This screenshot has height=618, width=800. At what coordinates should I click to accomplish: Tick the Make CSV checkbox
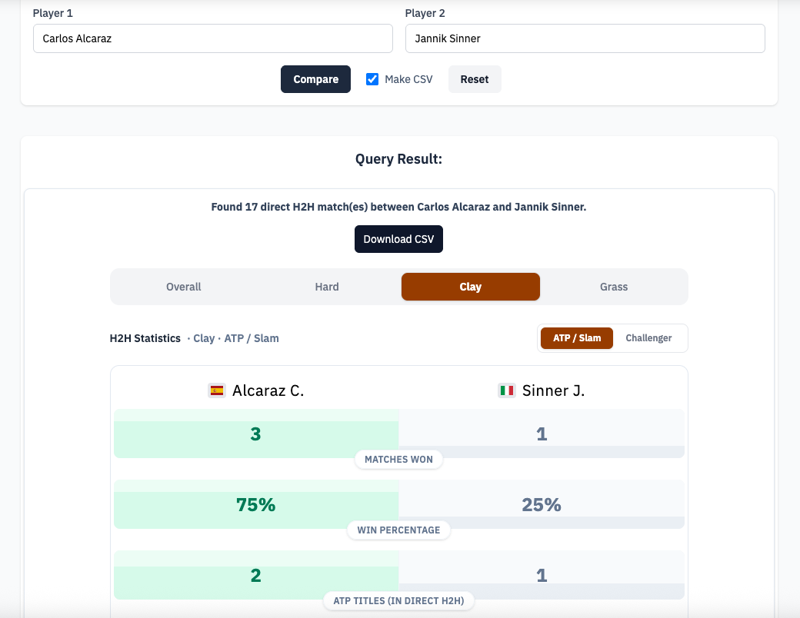pos(372,79)
